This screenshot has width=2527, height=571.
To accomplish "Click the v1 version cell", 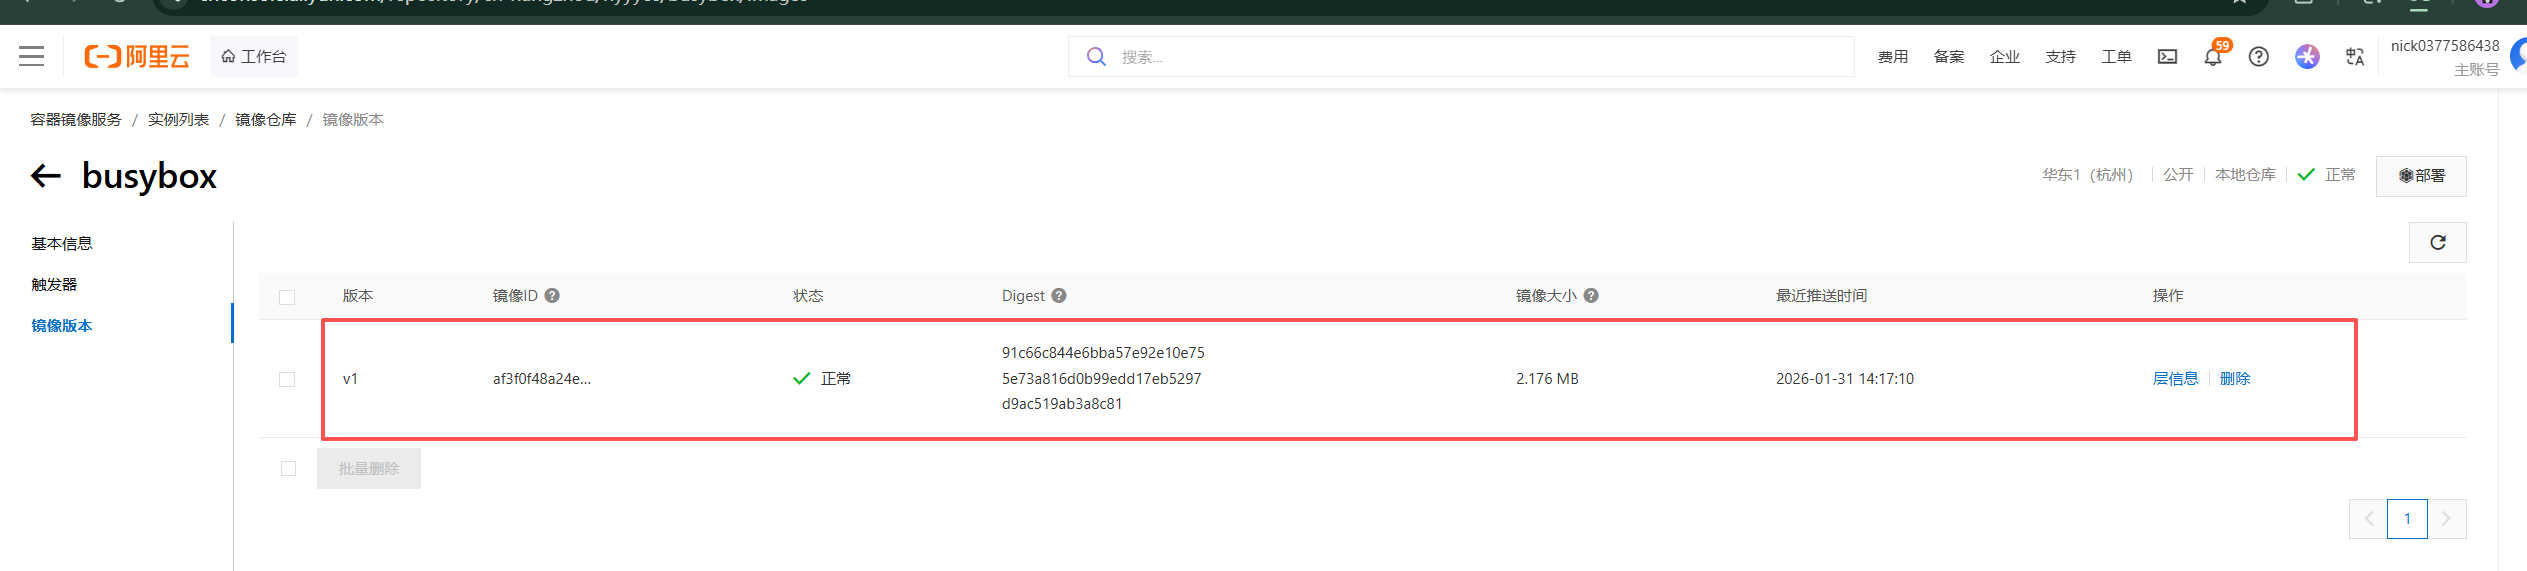I will point(350,378).
